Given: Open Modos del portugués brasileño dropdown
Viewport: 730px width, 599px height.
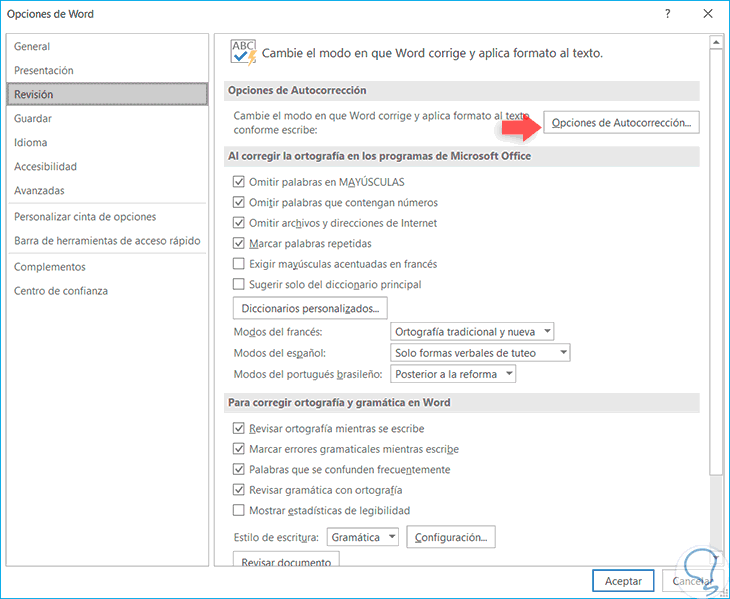Looking at the screenshot, I should pyautogui.click(x=453, y=374).
